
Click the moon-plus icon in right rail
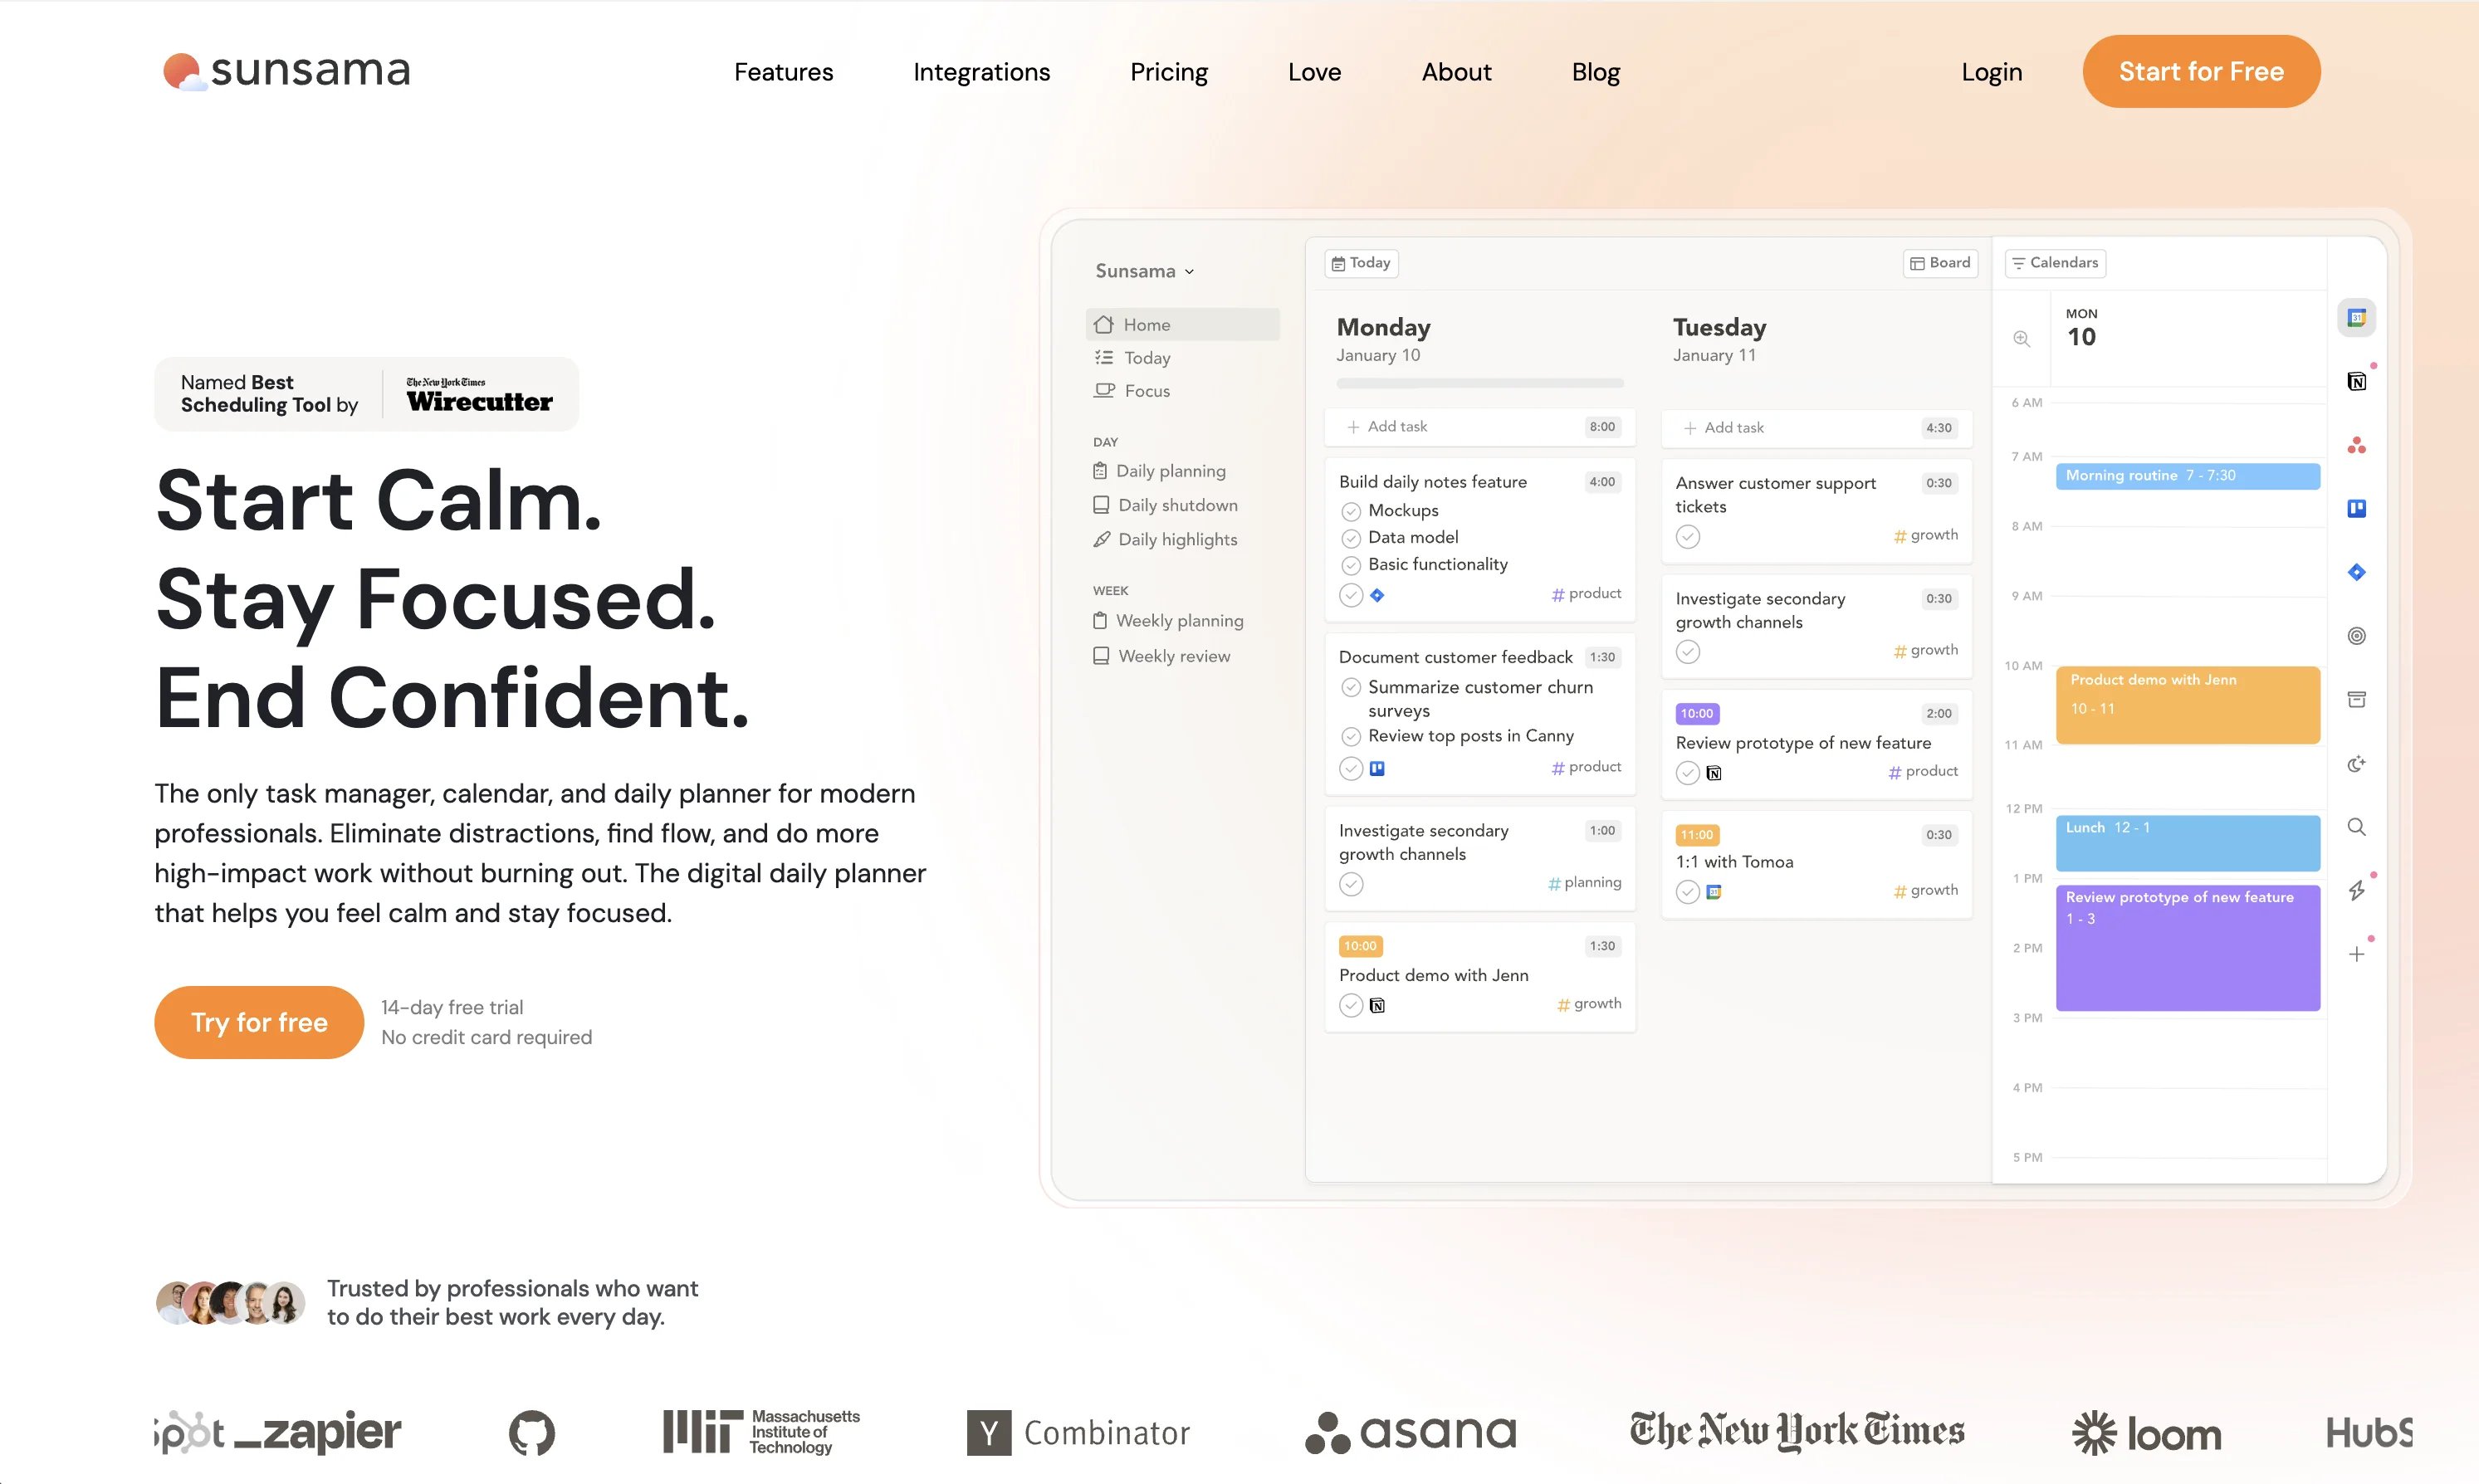[x=2356, y=764]
